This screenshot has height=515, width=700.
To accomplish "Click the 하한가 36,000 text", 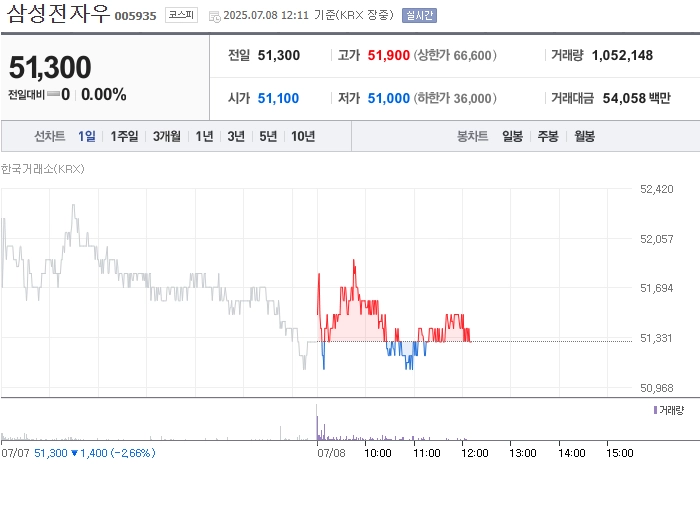I will [x=455, y=98].
